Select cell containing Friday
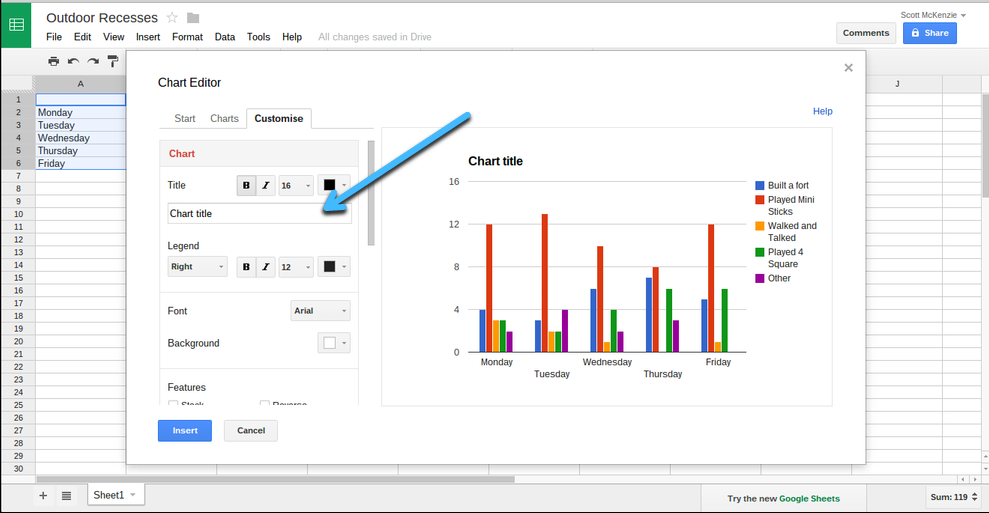 click(x=81, y=163)
